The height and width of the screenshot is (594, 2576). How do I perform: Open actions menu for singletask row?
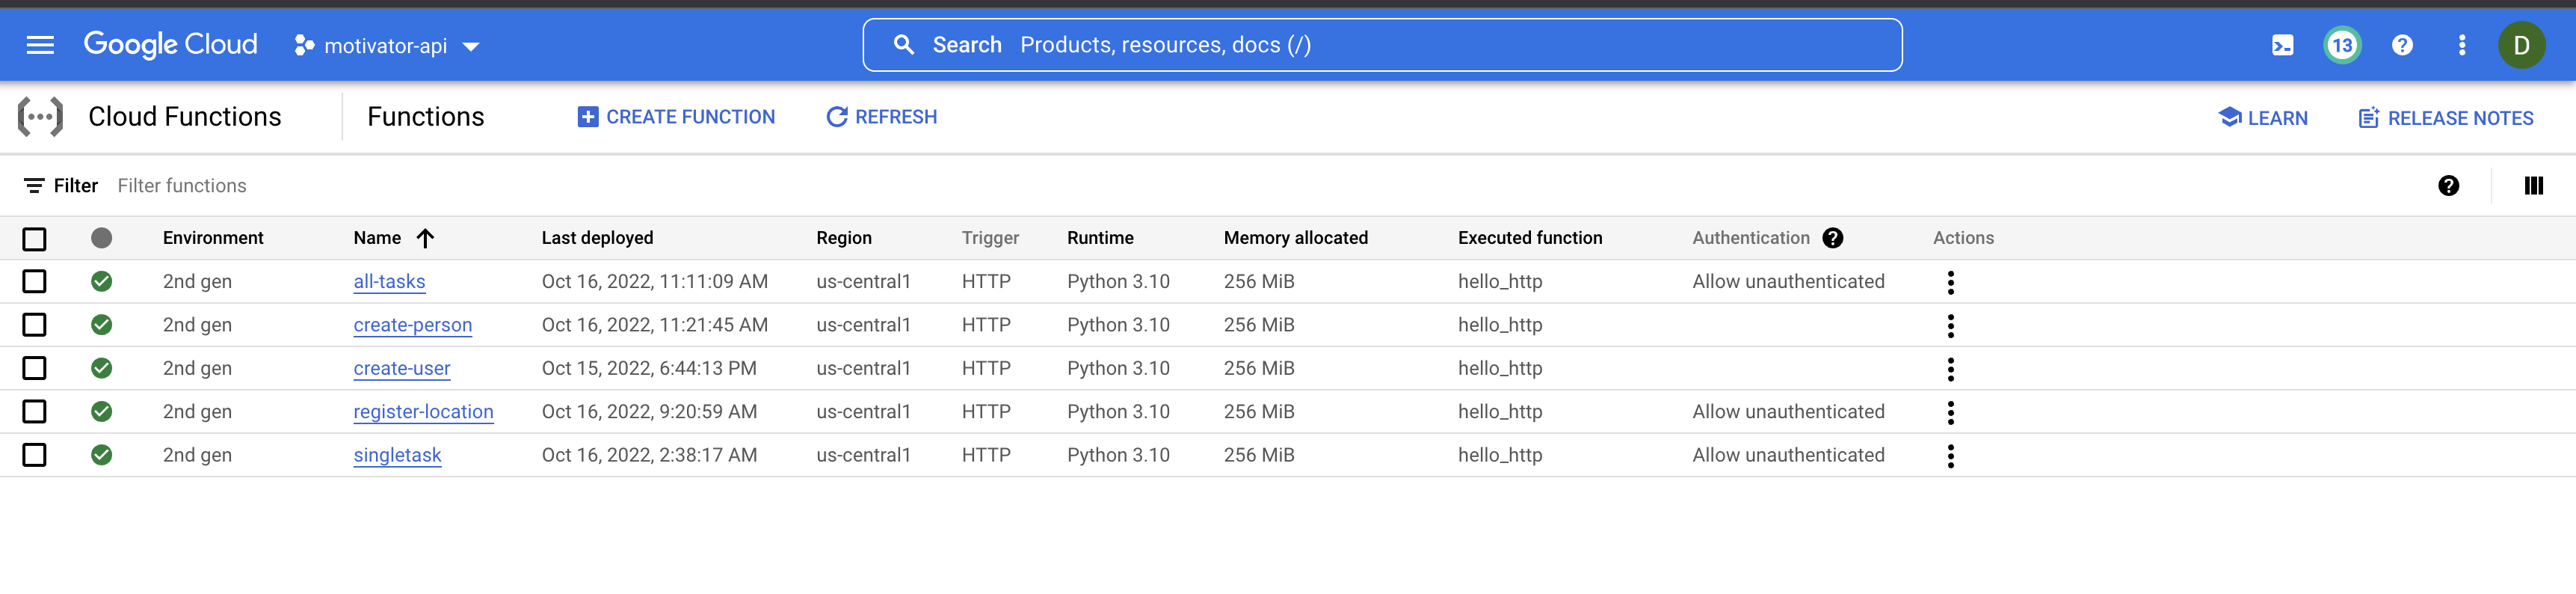(x=1950, y=455)
